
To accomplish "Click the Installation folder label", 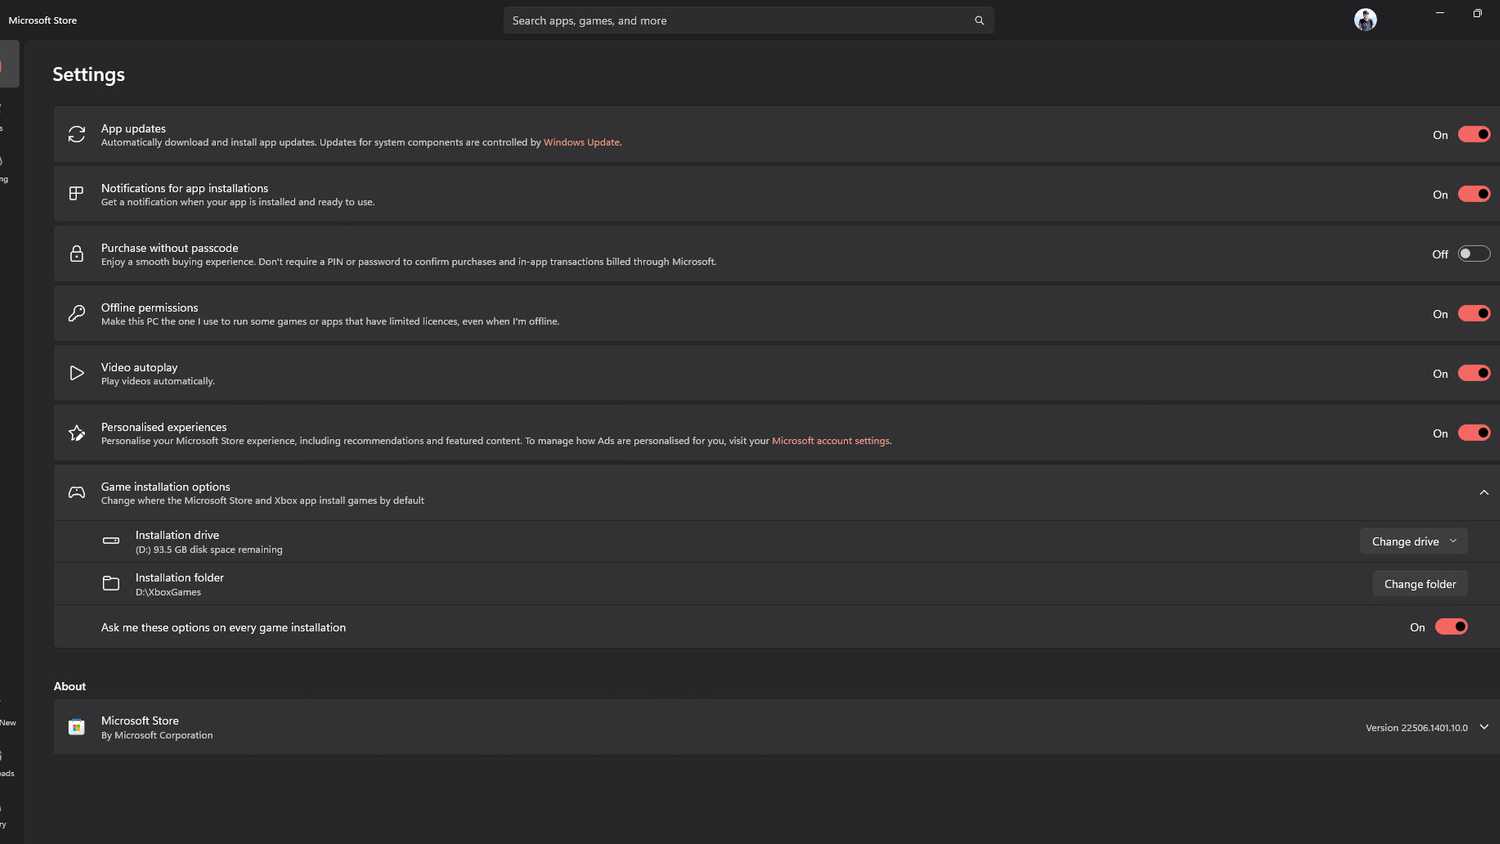I will (x=179, y=577).
